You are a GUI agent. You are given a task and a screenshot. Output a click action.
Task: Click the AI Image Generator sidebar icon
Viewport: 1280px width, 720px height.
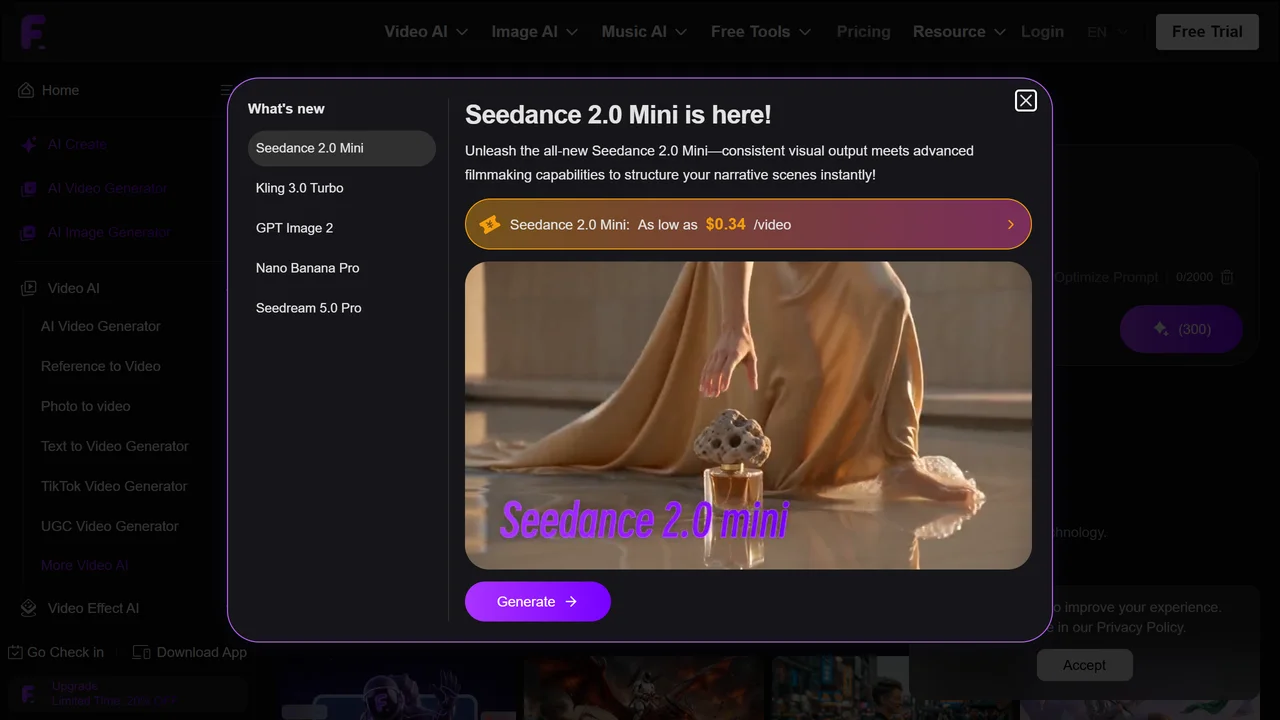(x=29, y=232)
